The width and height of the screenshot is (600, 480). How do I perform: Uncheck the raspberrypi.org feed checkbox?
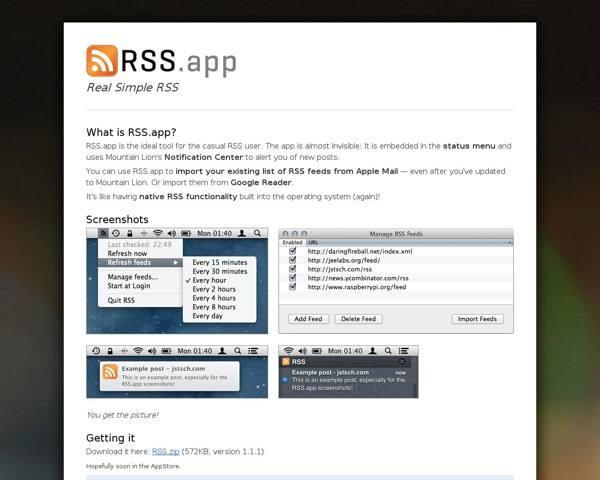click(x=292, y=287)
